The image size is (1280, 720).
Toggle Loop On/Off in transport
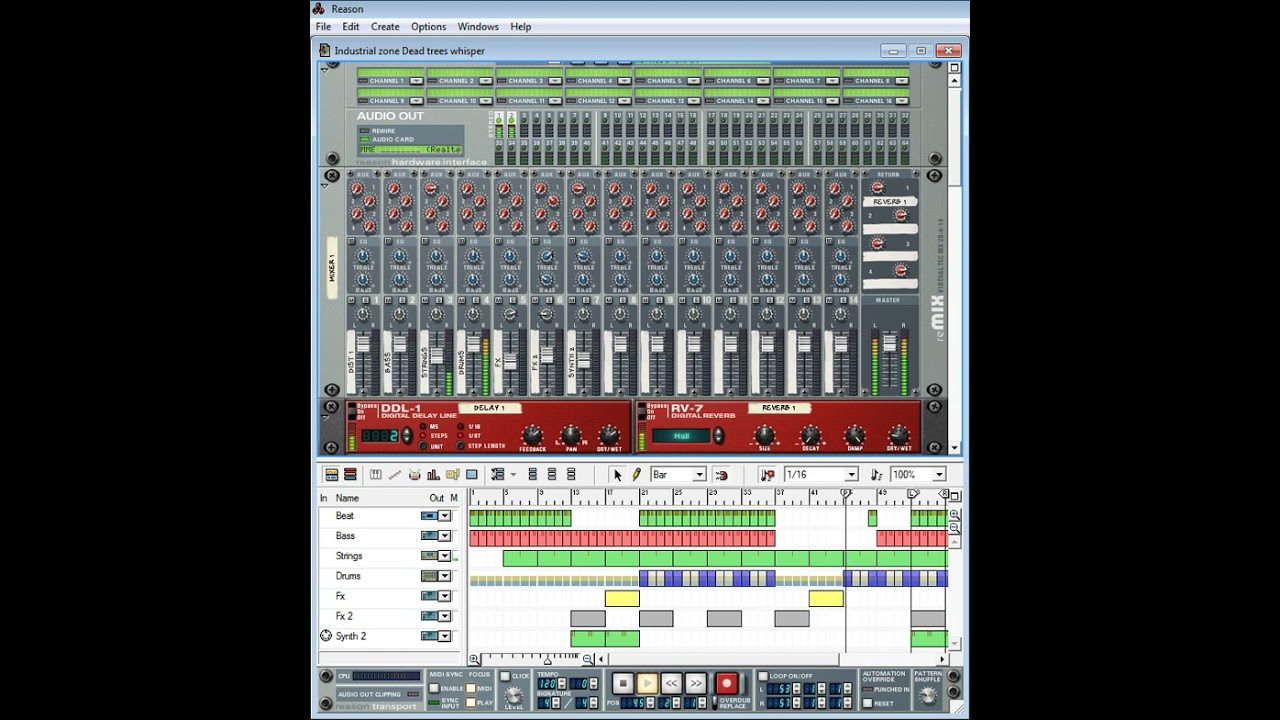coord(762,676)
